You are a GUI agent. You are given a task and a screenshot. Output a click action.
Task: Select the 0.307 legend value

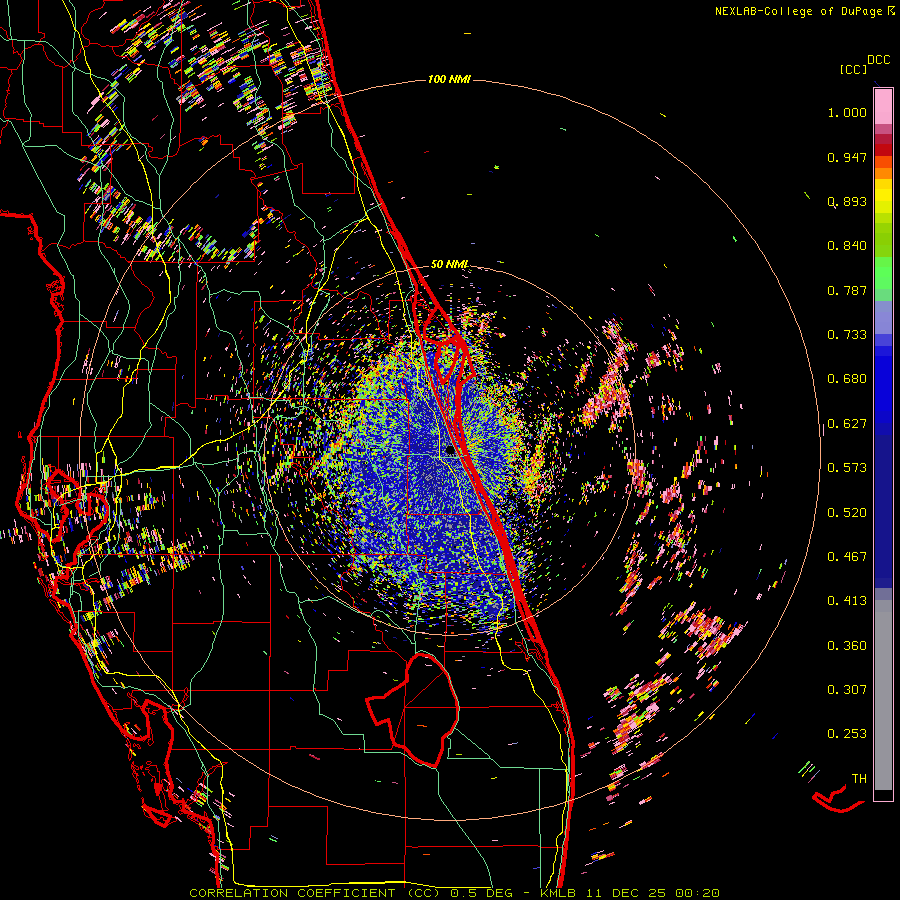(847, 690)
